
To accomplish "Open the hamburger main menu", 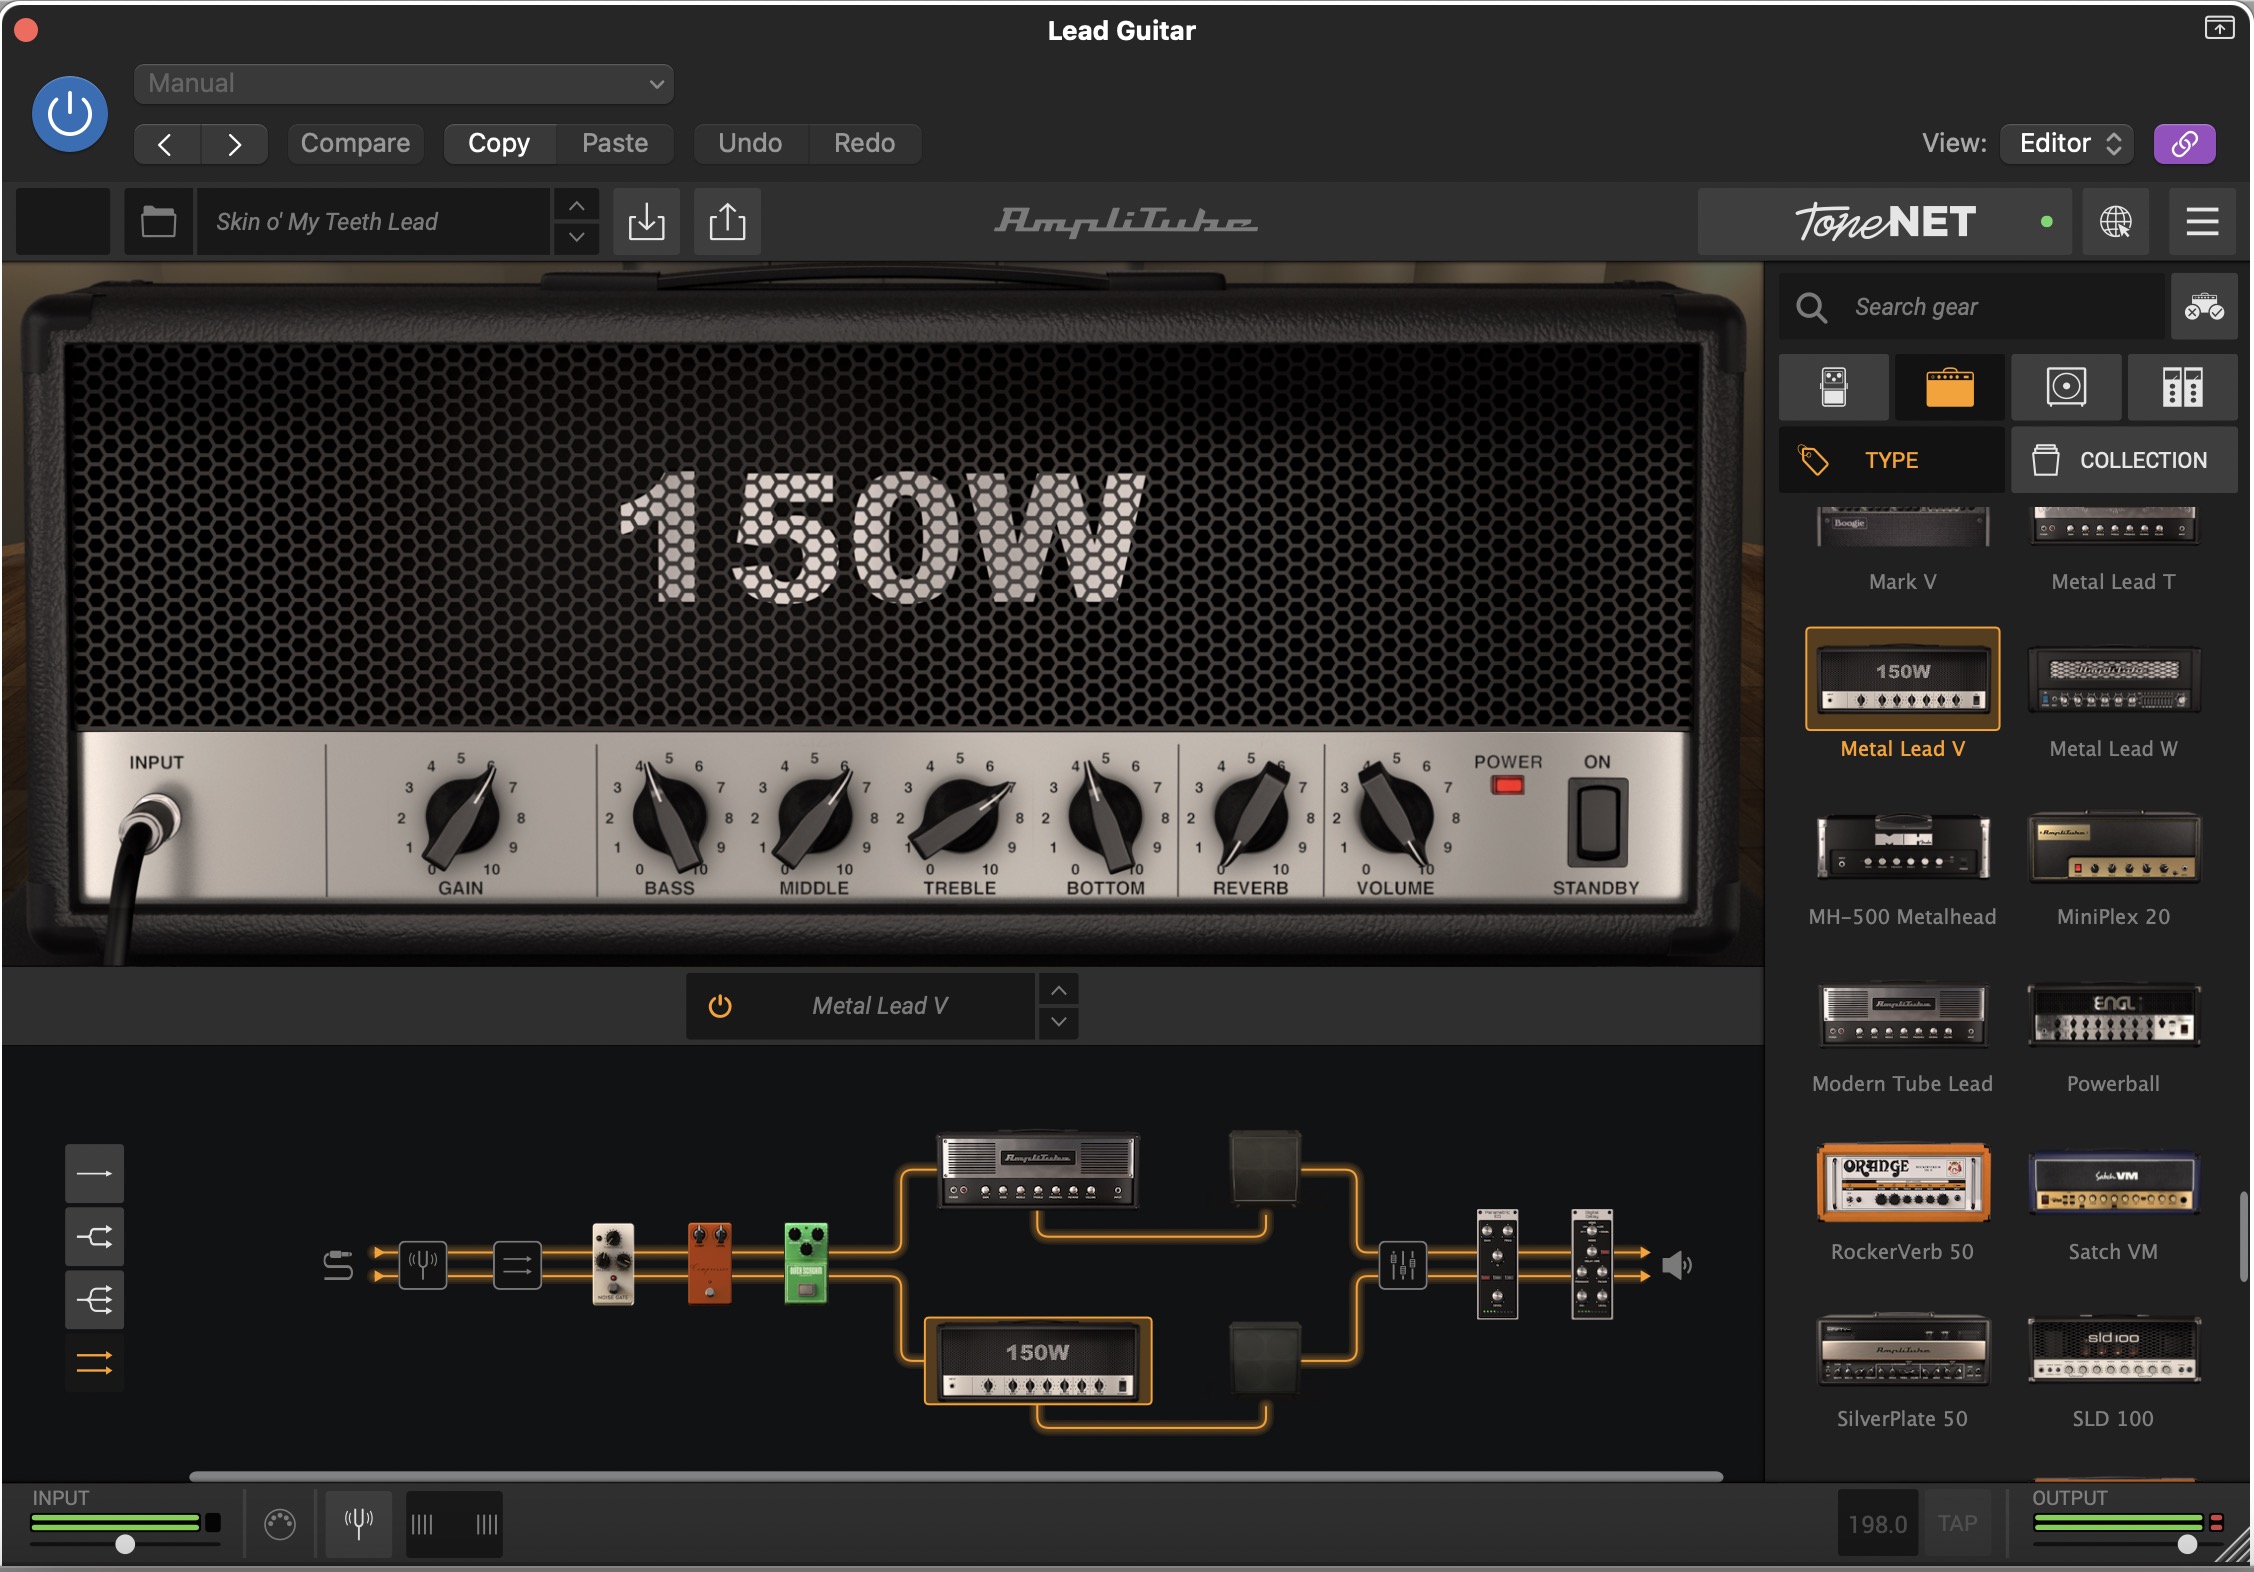I will tap(2202, 221).
